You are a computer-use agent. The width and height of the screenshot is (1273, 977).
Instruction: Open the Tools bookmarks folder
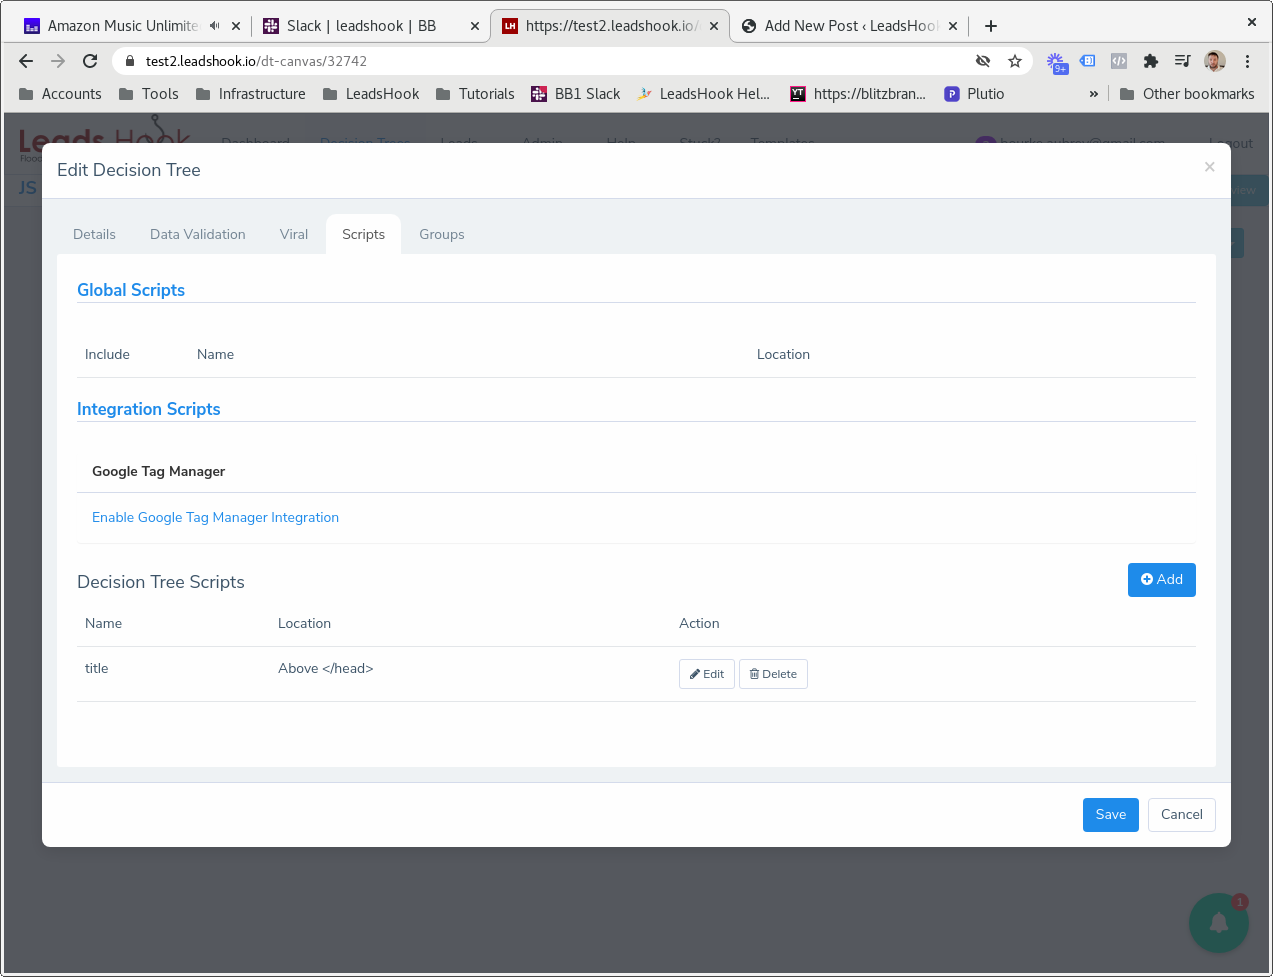[148, 94]
